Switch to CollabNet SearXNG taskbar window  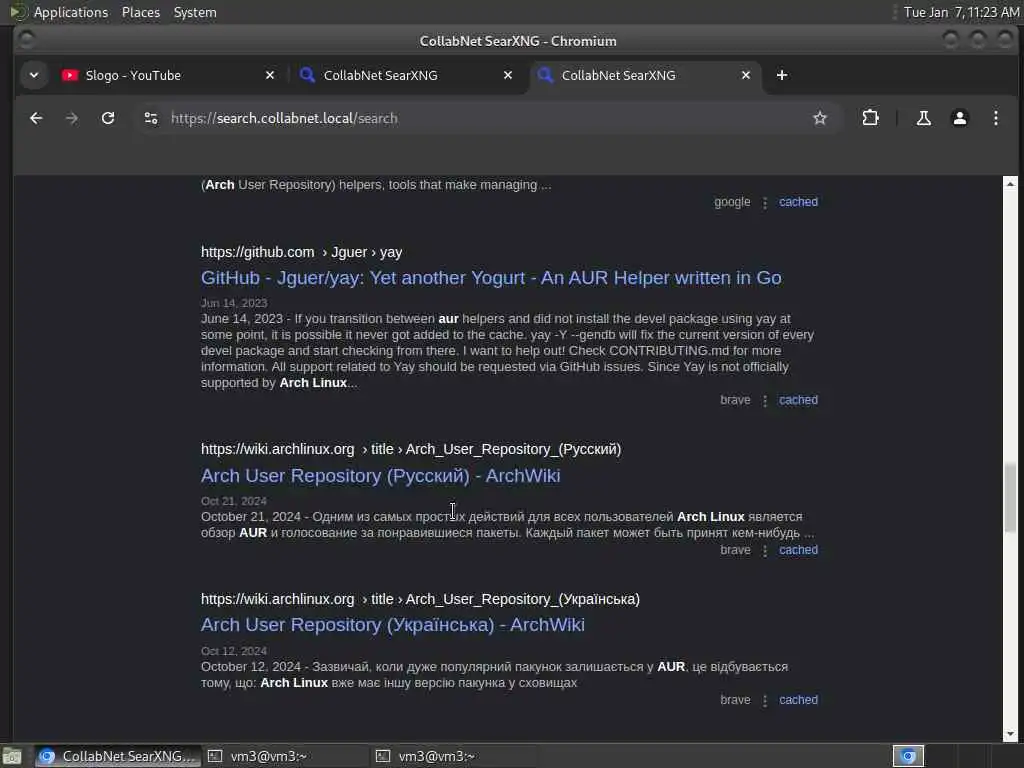tap(116, 756)
